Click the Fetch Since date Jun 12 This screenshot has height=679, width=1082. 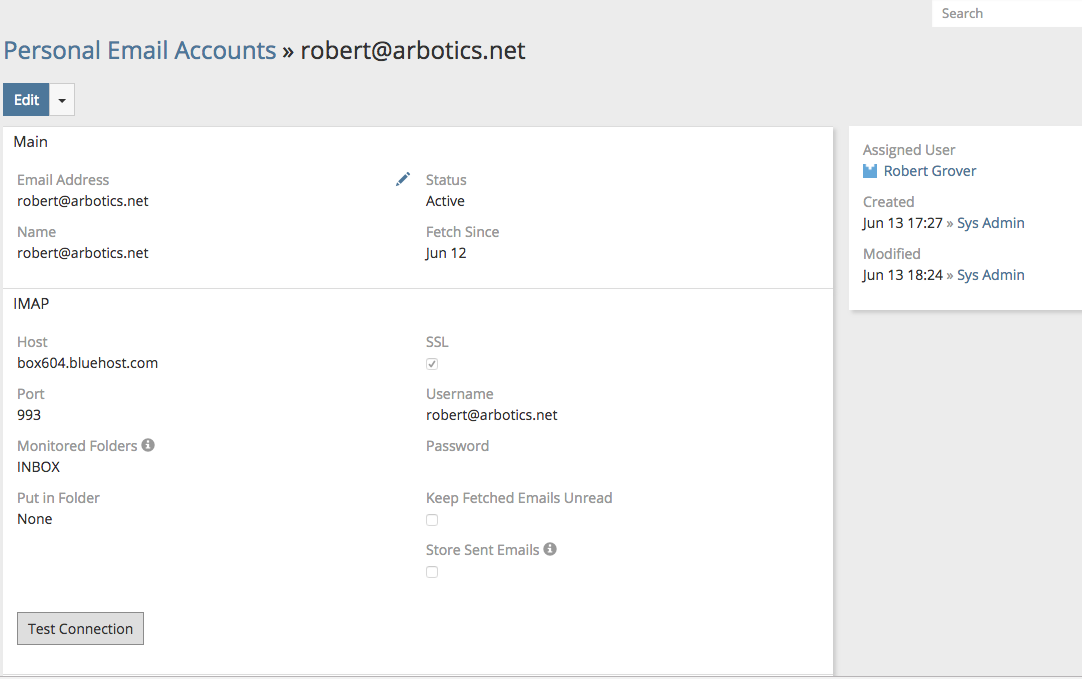pyautogui.click(x=446, y=253)
